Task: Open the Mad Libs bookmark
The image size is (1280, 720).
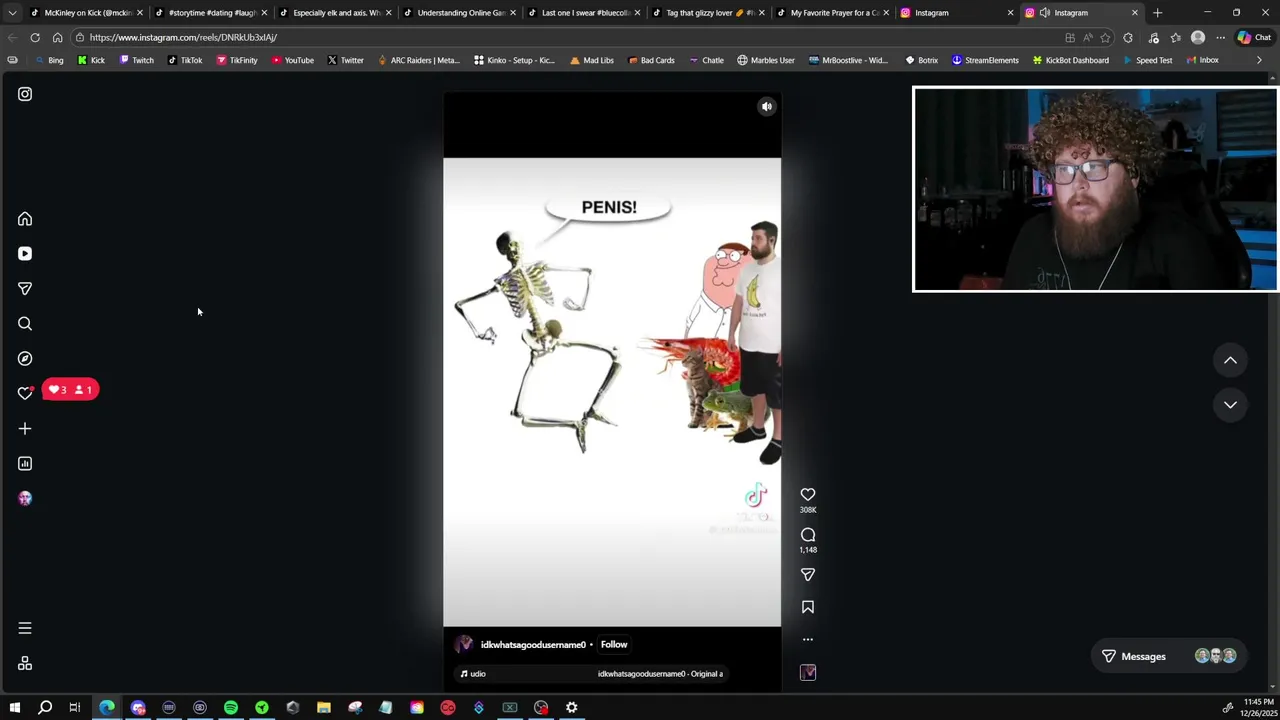Action: click(x=592, y=60)
